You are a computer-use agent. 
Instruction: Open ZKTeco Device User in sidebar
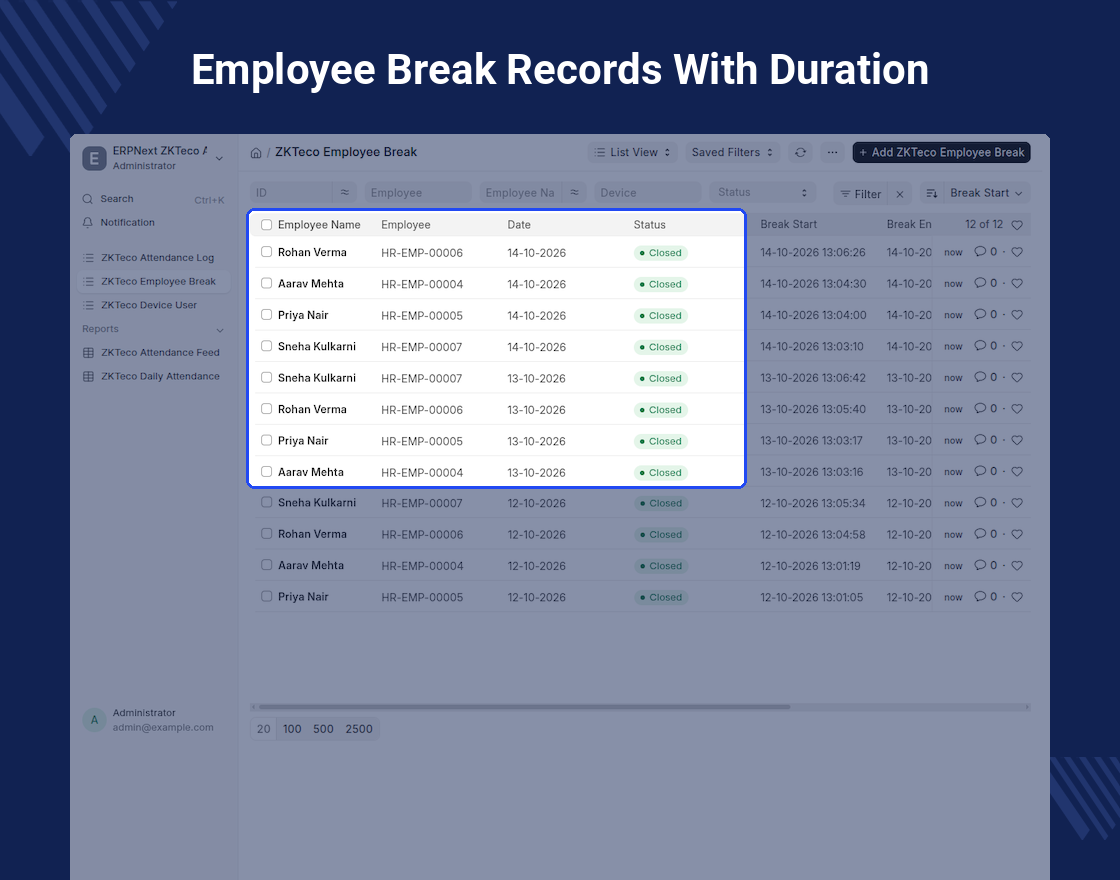154,306
